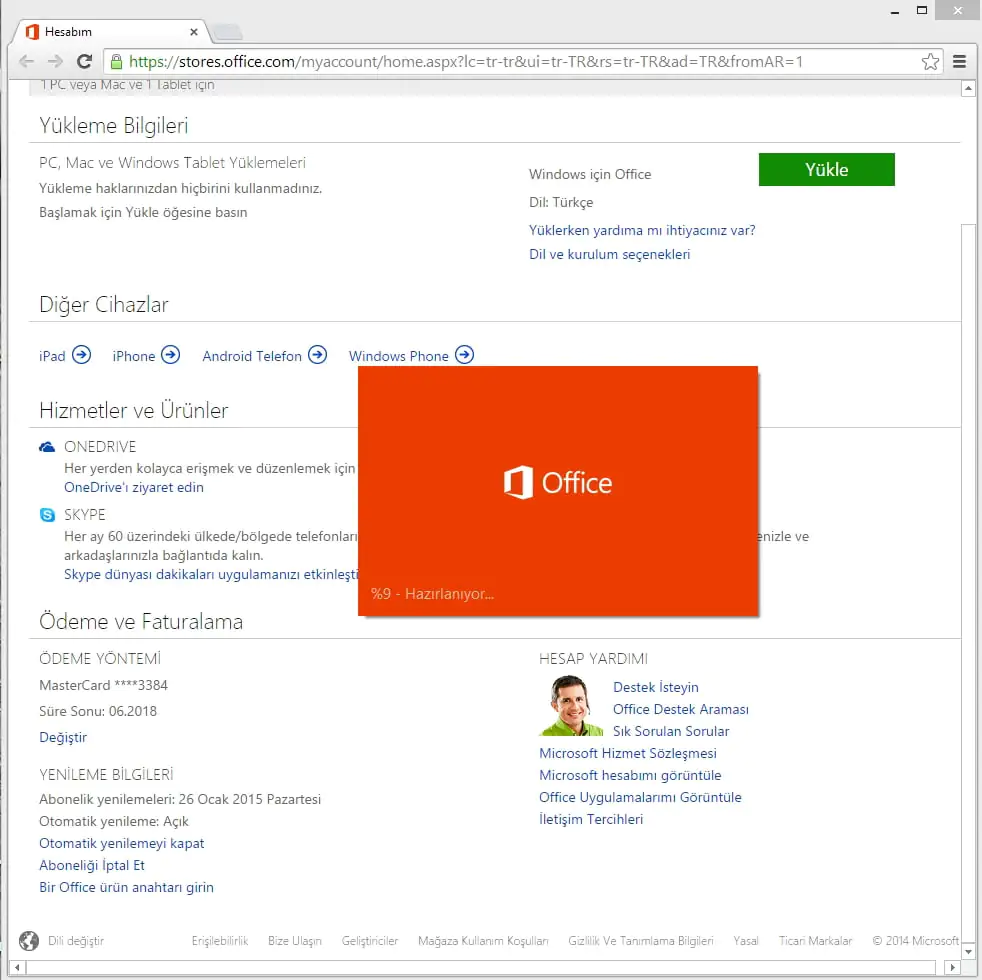Open Destek İsteyin link
Screen dimensions: 982x980
[655, 687]
